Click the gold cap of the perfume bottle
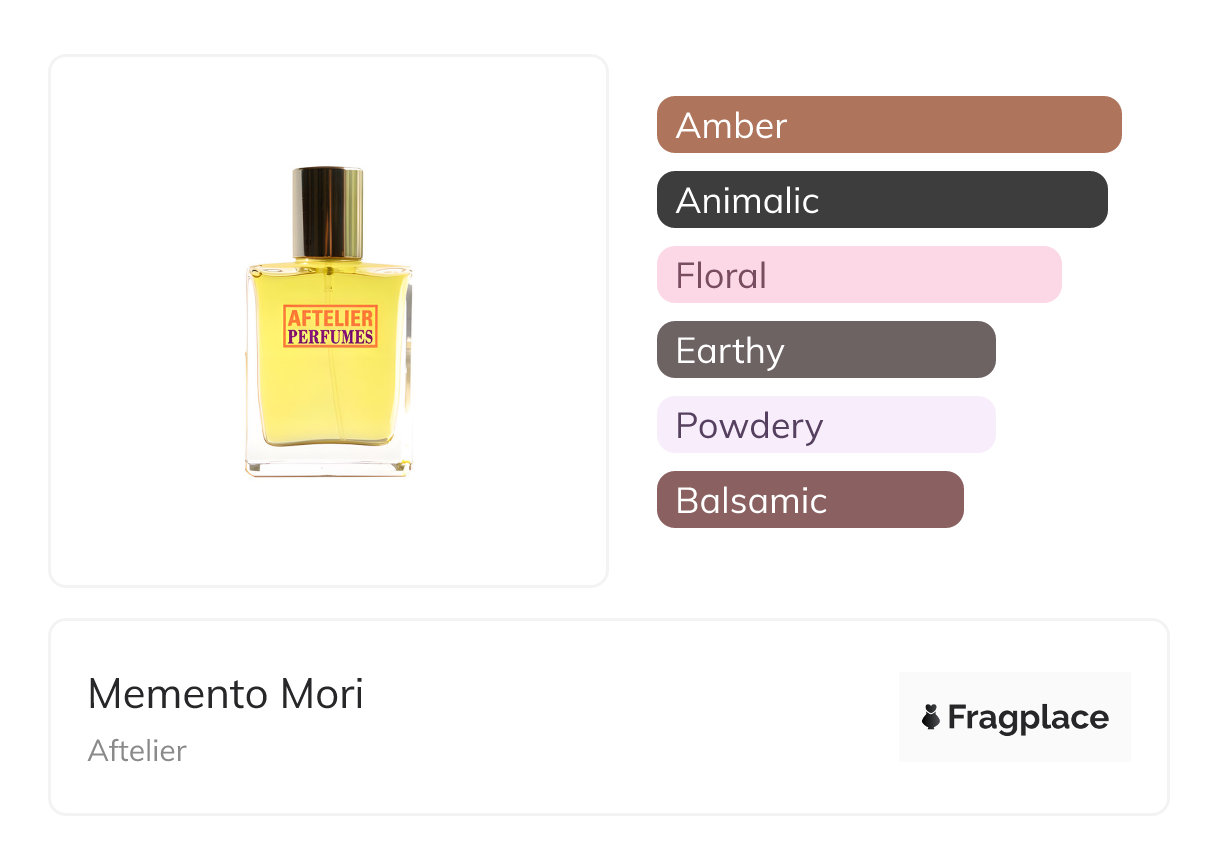This screenshot has width=1218, height=864. 327,212
